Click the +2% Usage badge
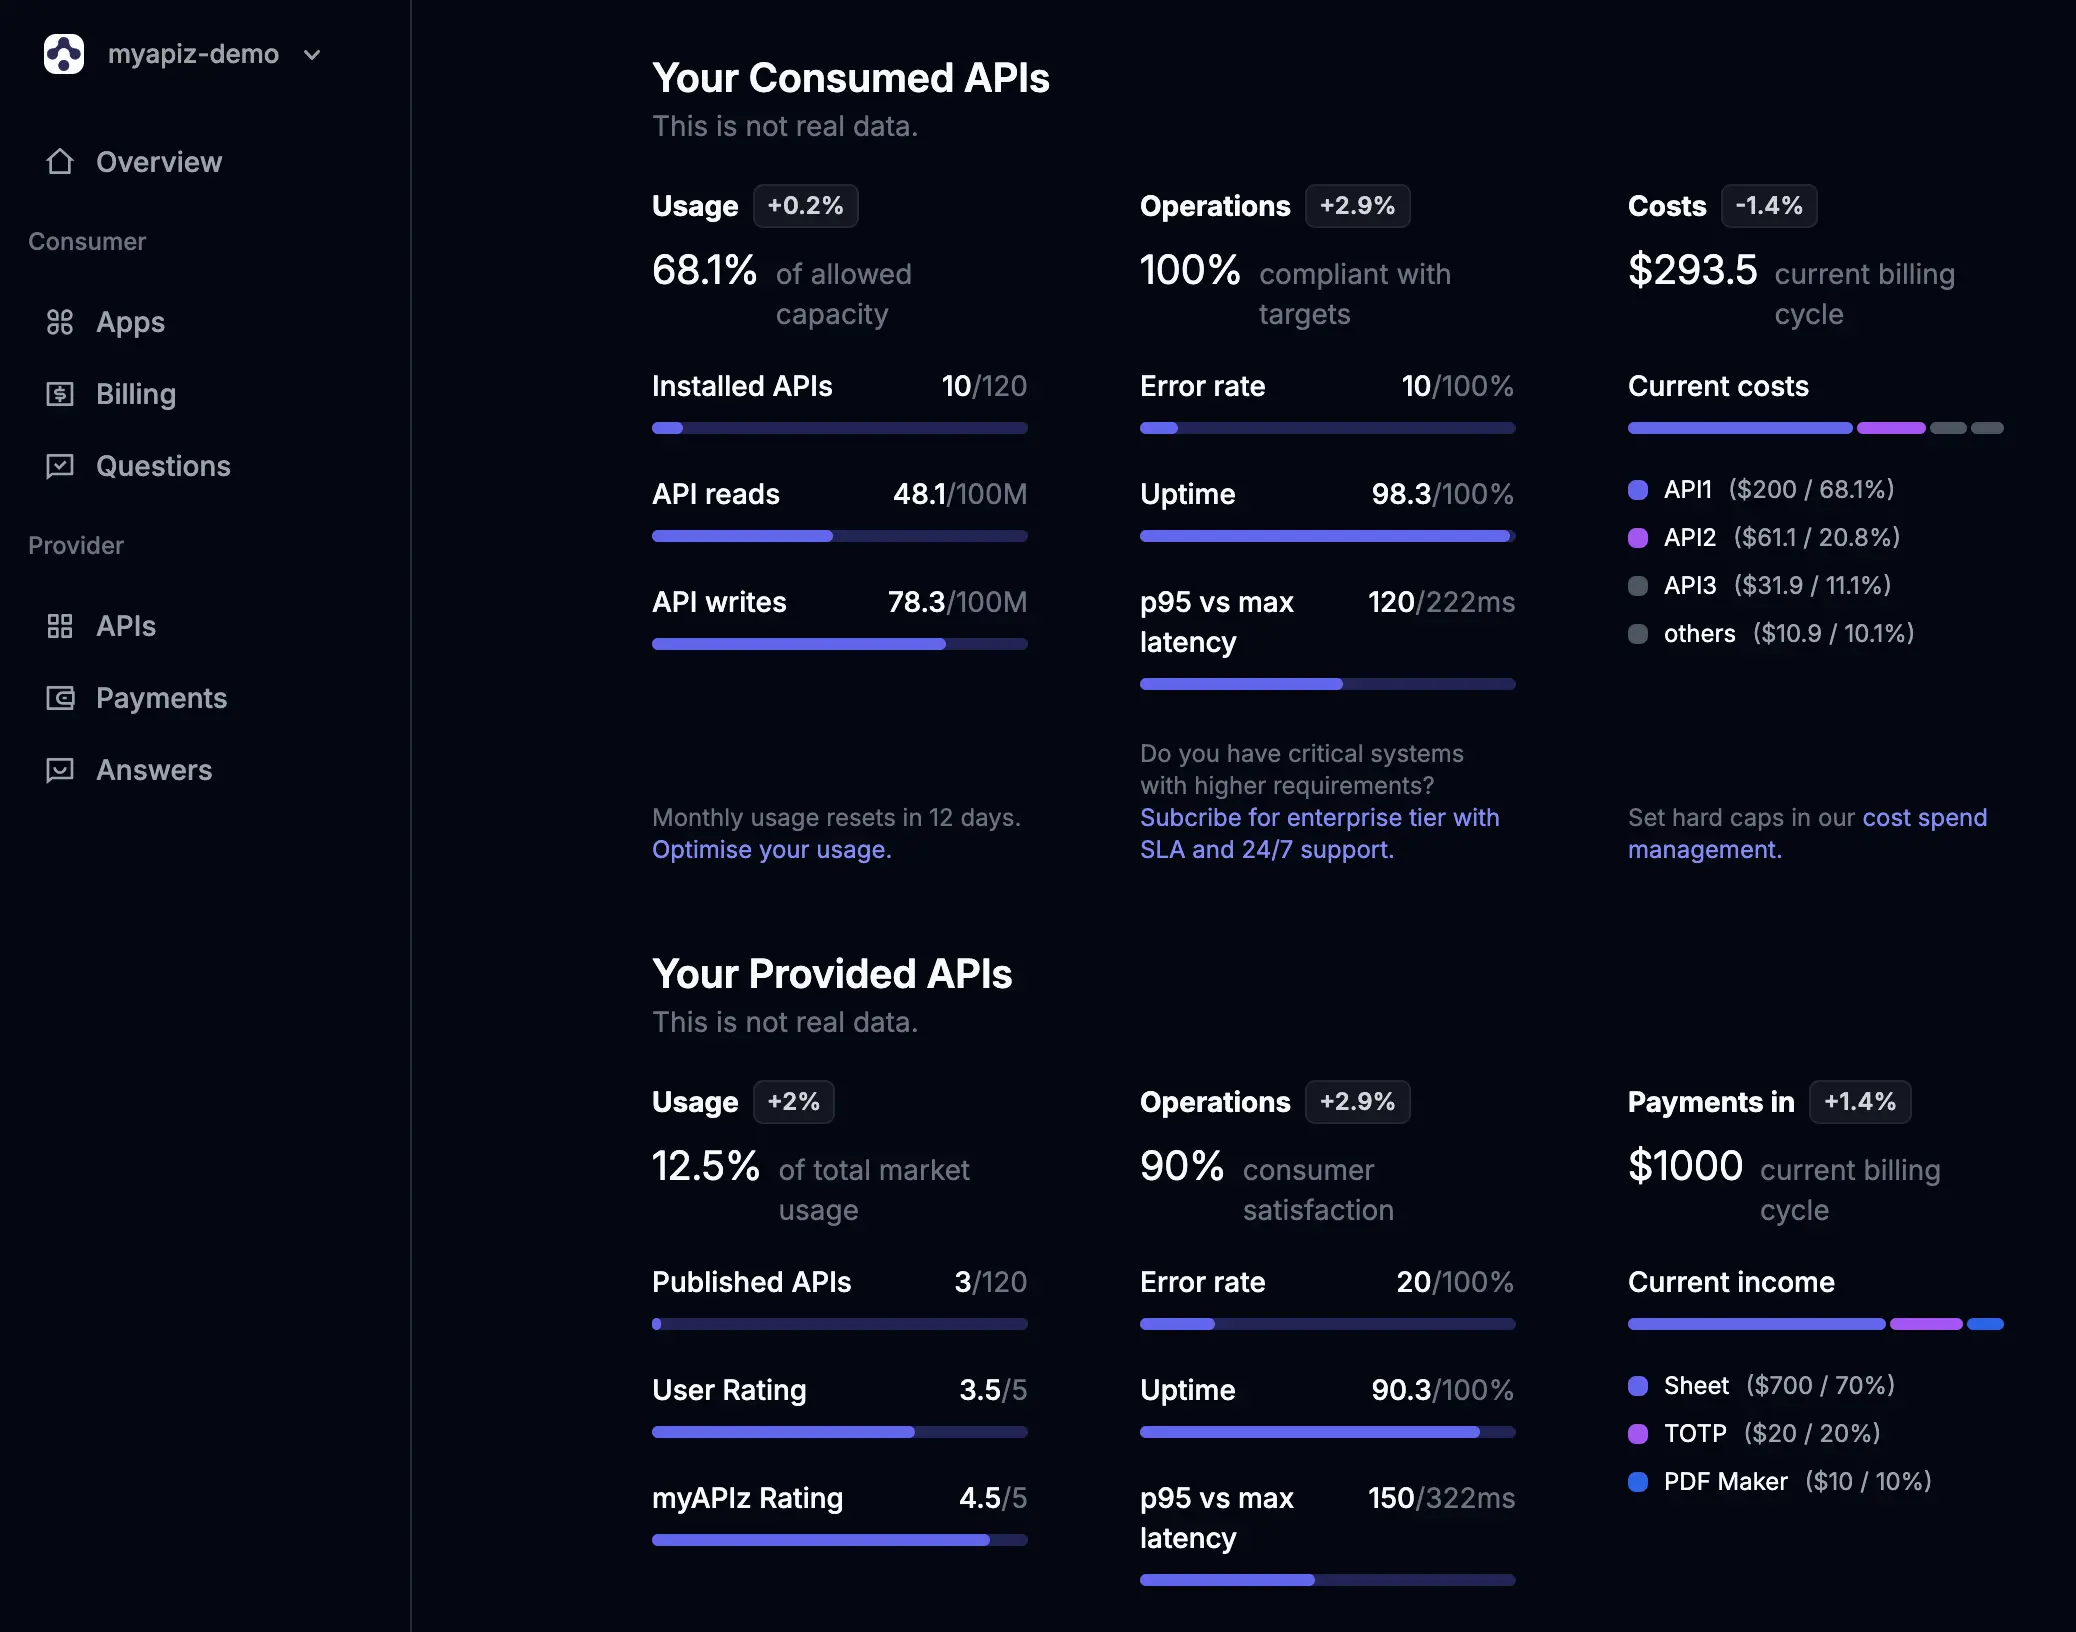Viewport: 2076px width, 1632px height. (x=794, y=1102)
